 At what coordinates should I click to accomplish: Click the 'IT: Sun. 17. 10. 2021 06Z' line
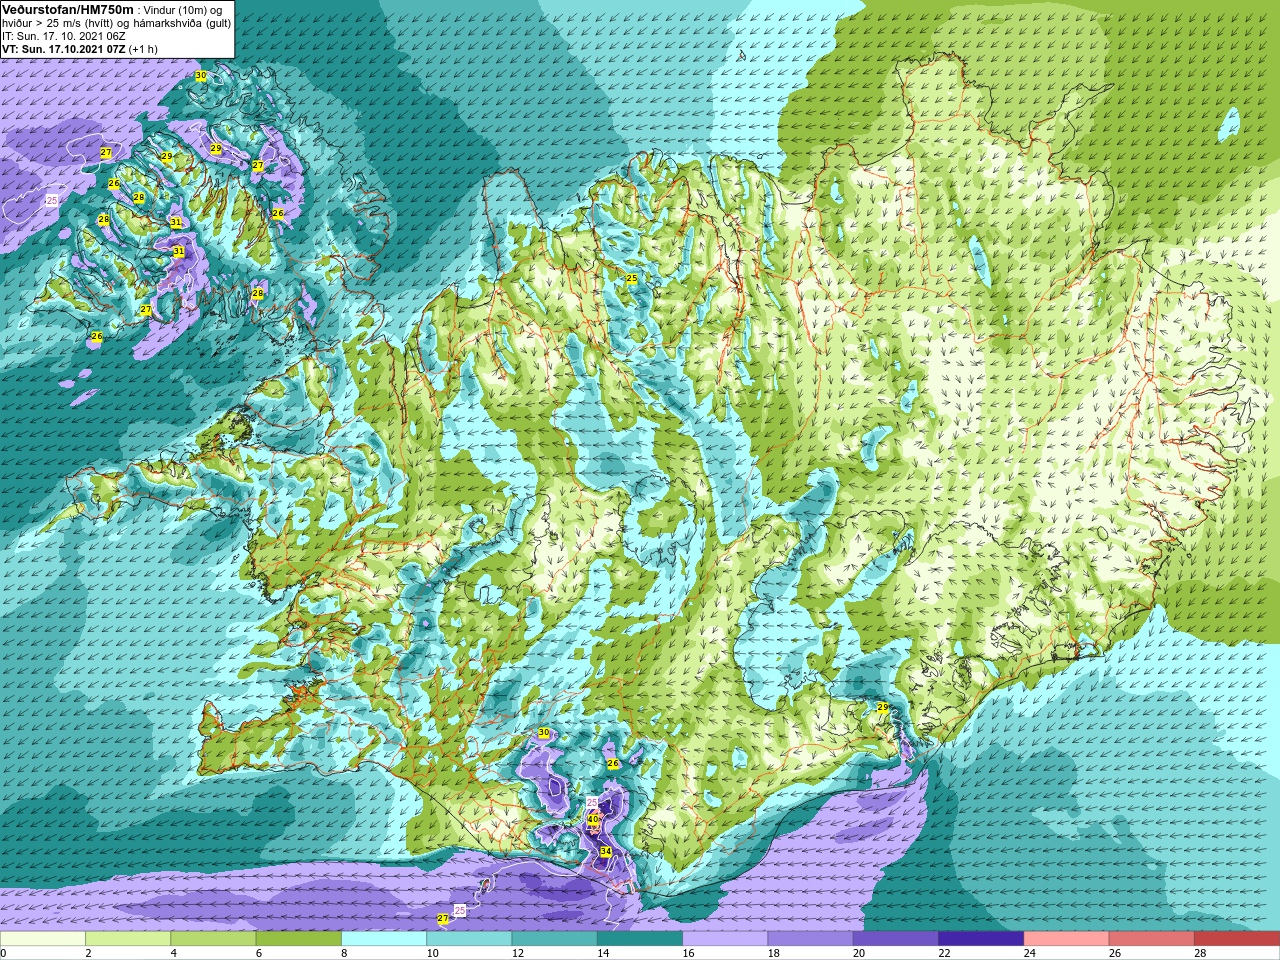point(64,36)
